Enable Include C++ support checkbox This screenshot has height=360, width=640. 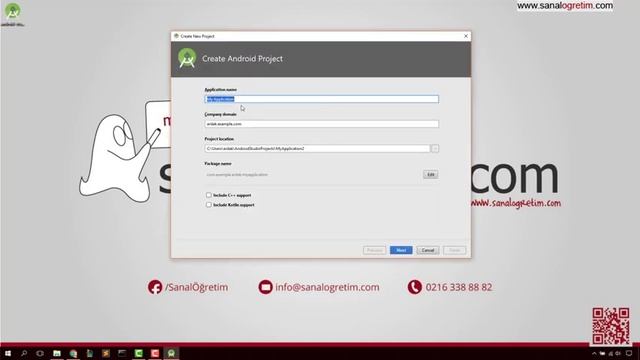[x=209, y=195]
